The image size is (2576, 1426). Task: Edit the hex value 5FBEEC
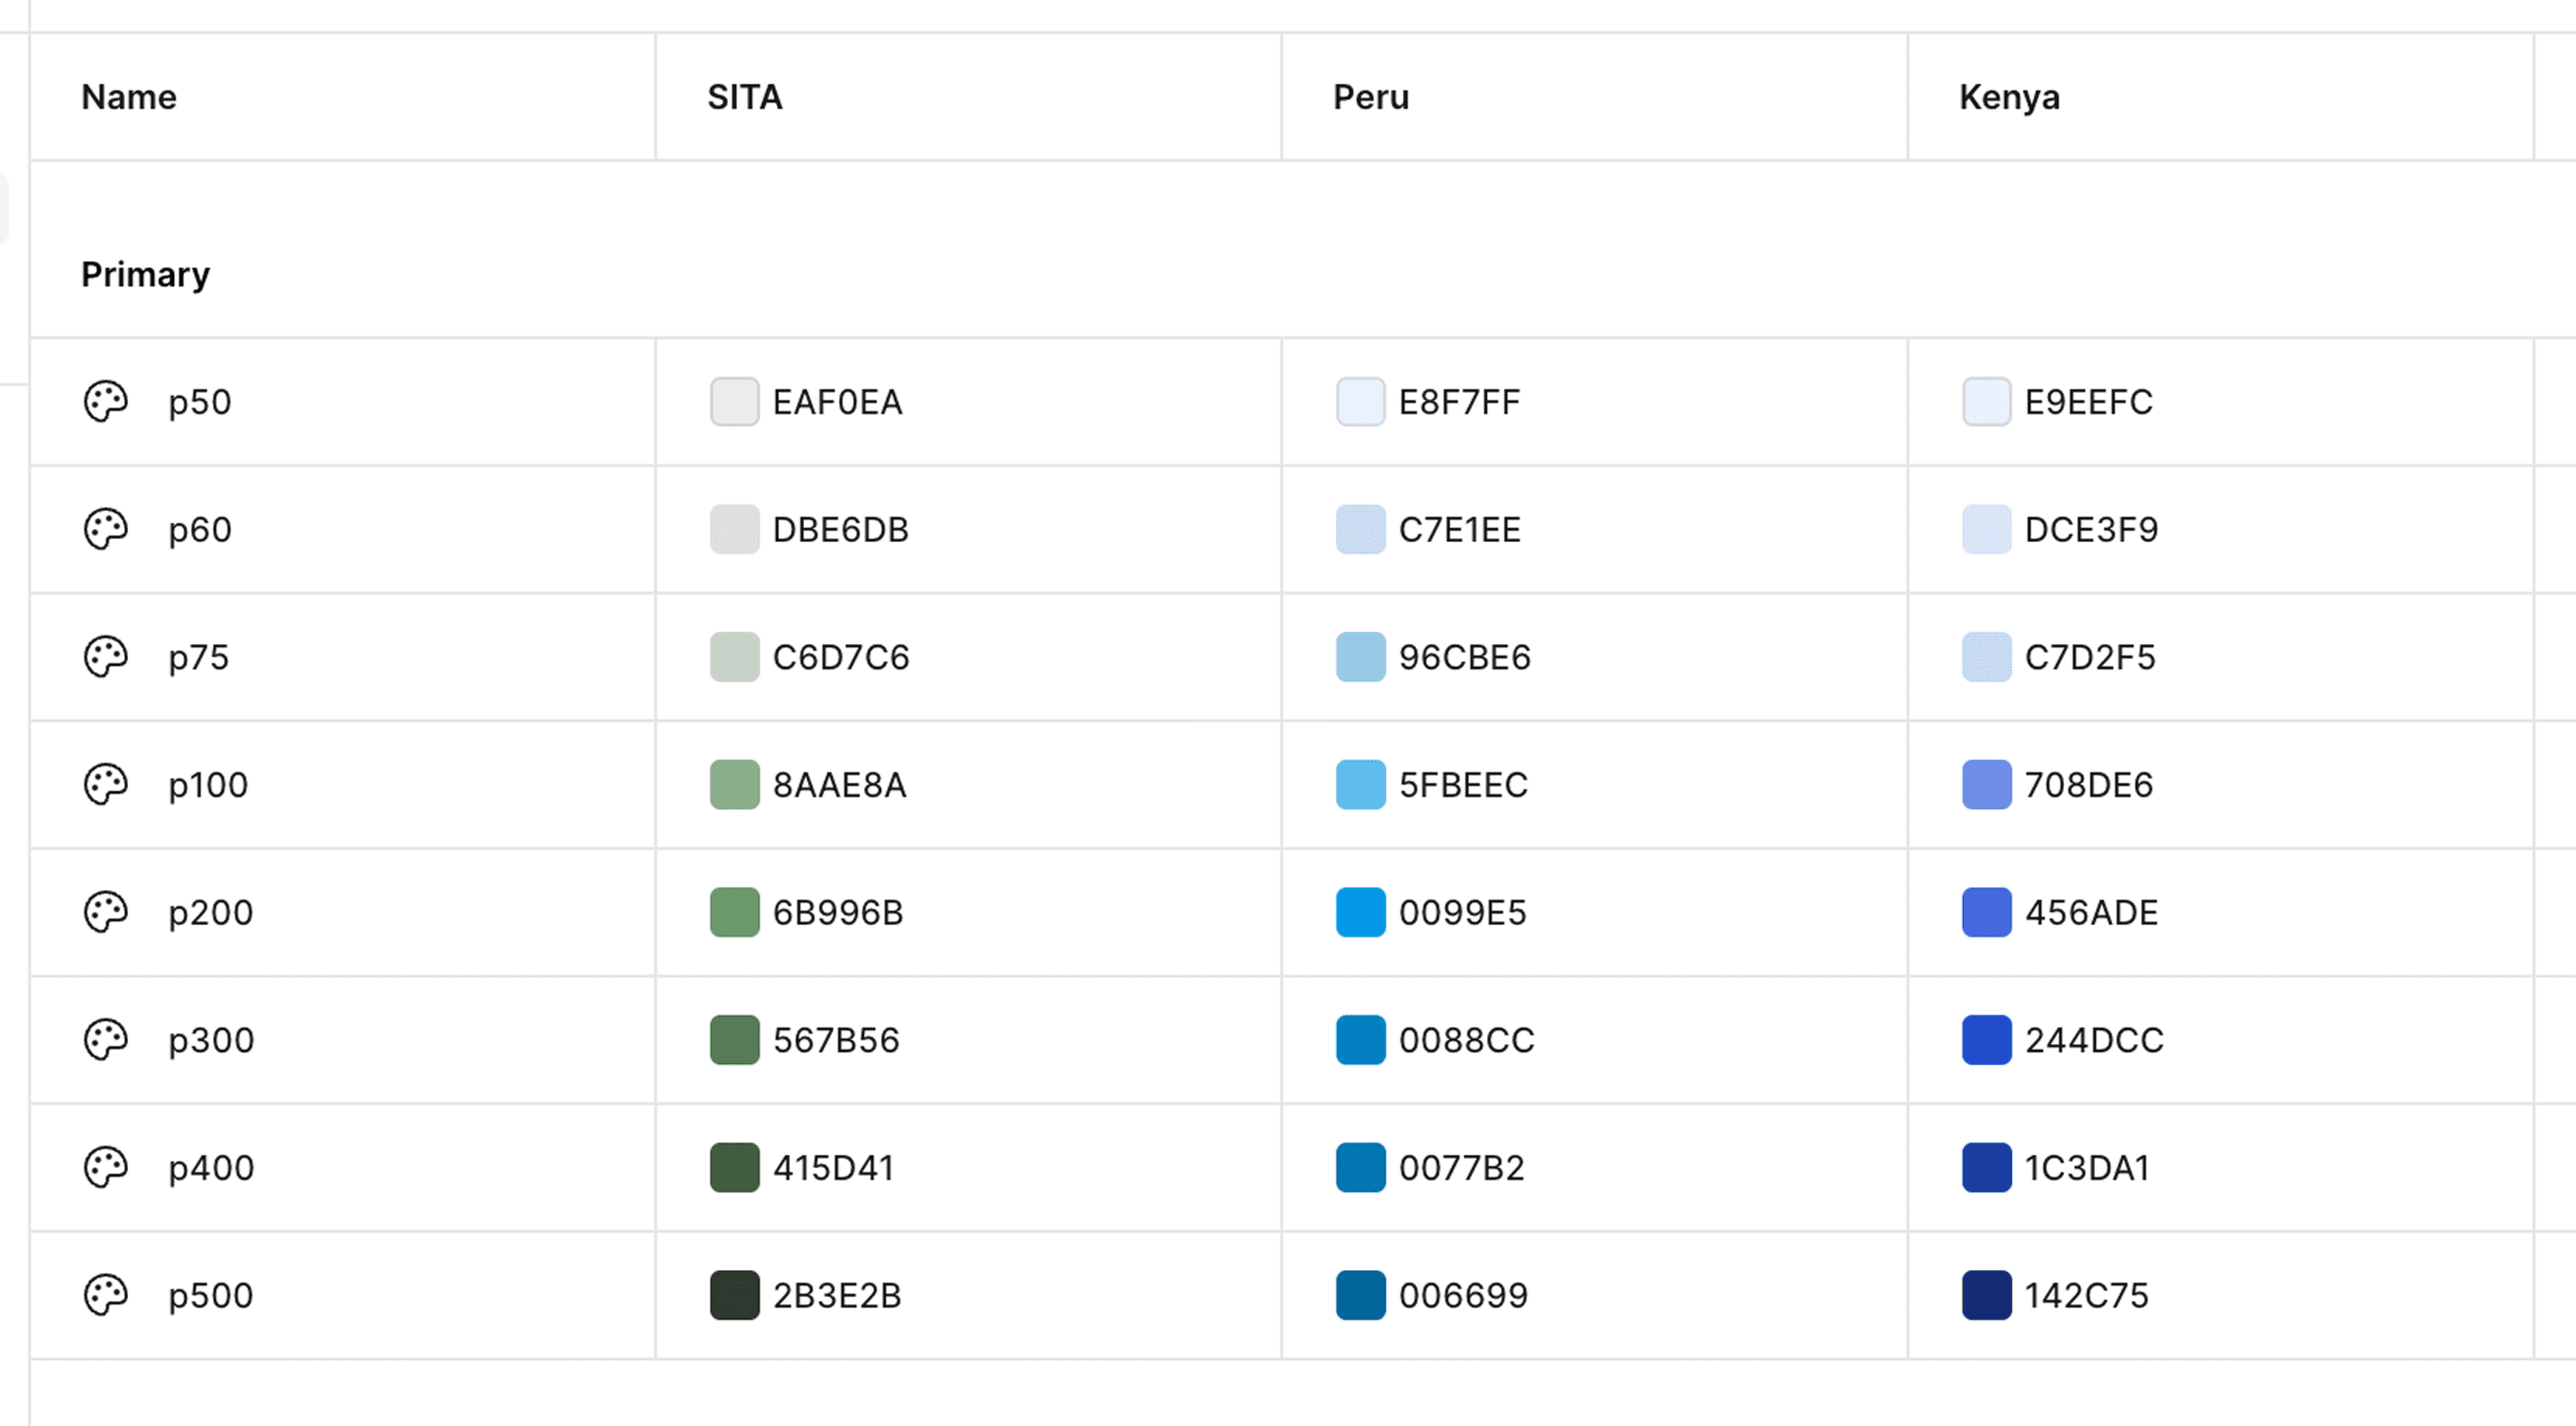1463,785
